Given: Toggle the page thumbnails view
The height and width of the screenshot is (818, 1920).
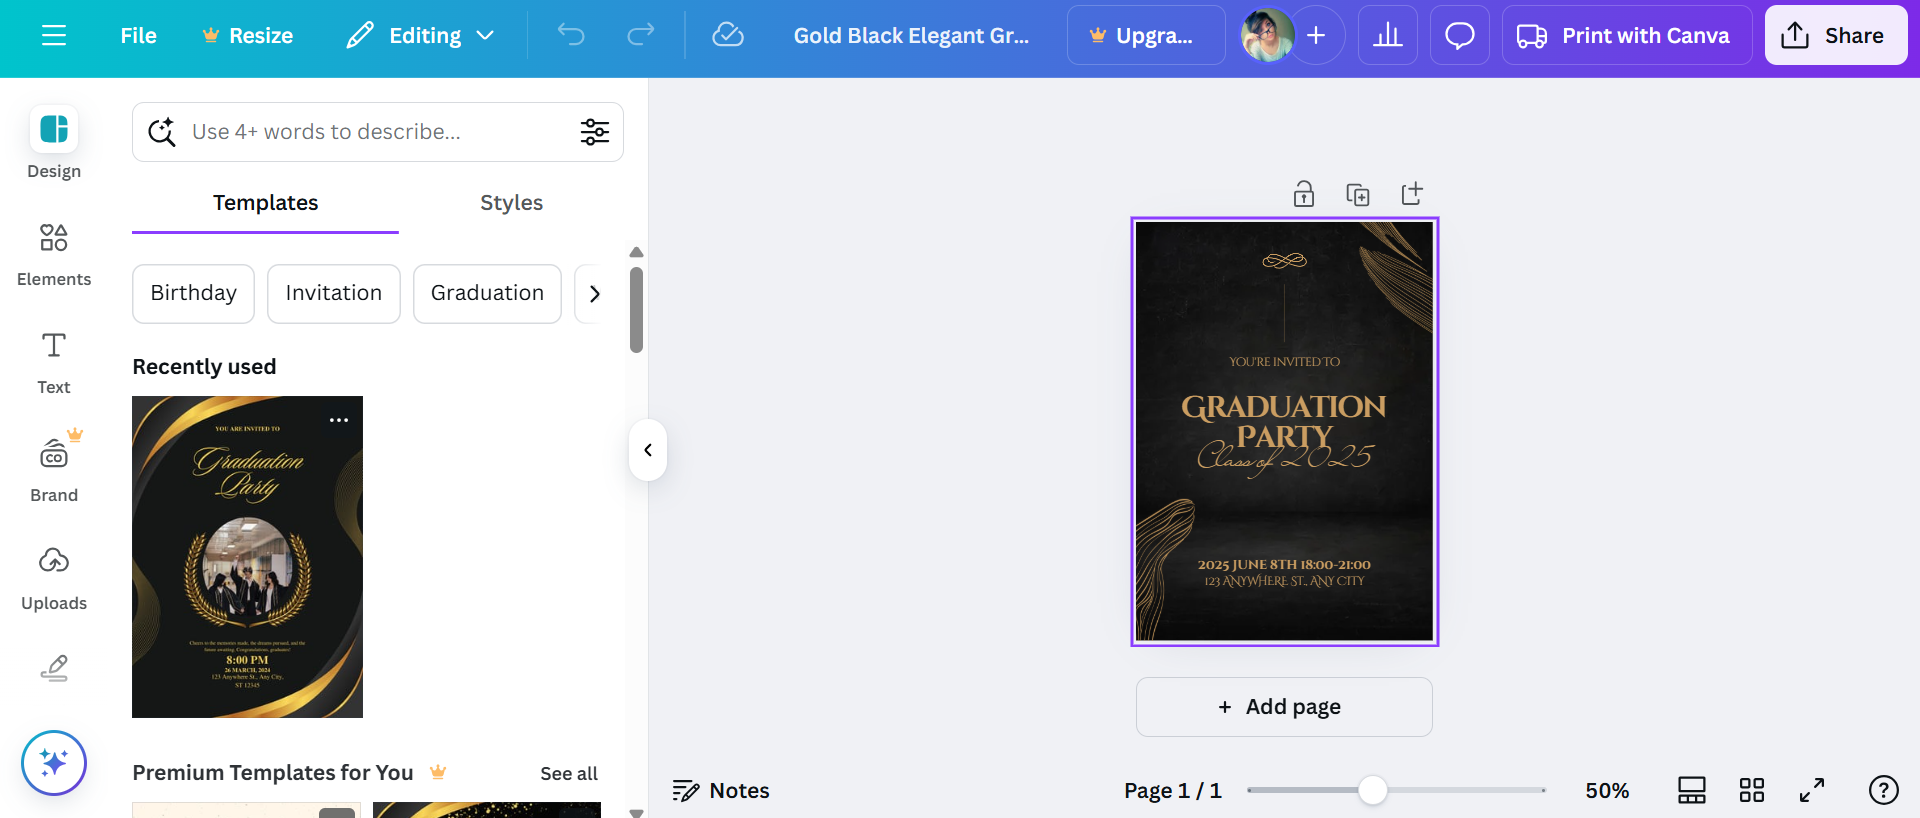Looking at the screenshot, I should click(x=1692, y=790).
